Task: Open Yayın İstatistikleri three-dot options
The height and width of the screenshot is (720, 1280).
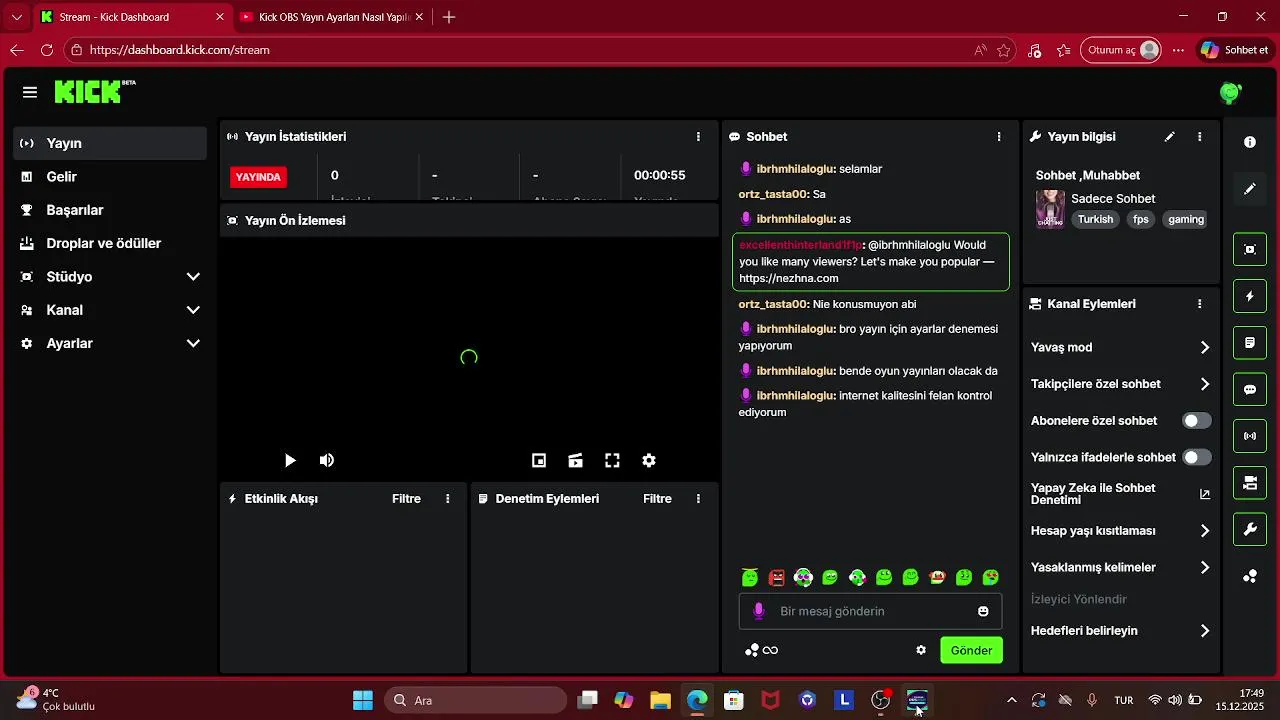Action: tap(698, 136)
